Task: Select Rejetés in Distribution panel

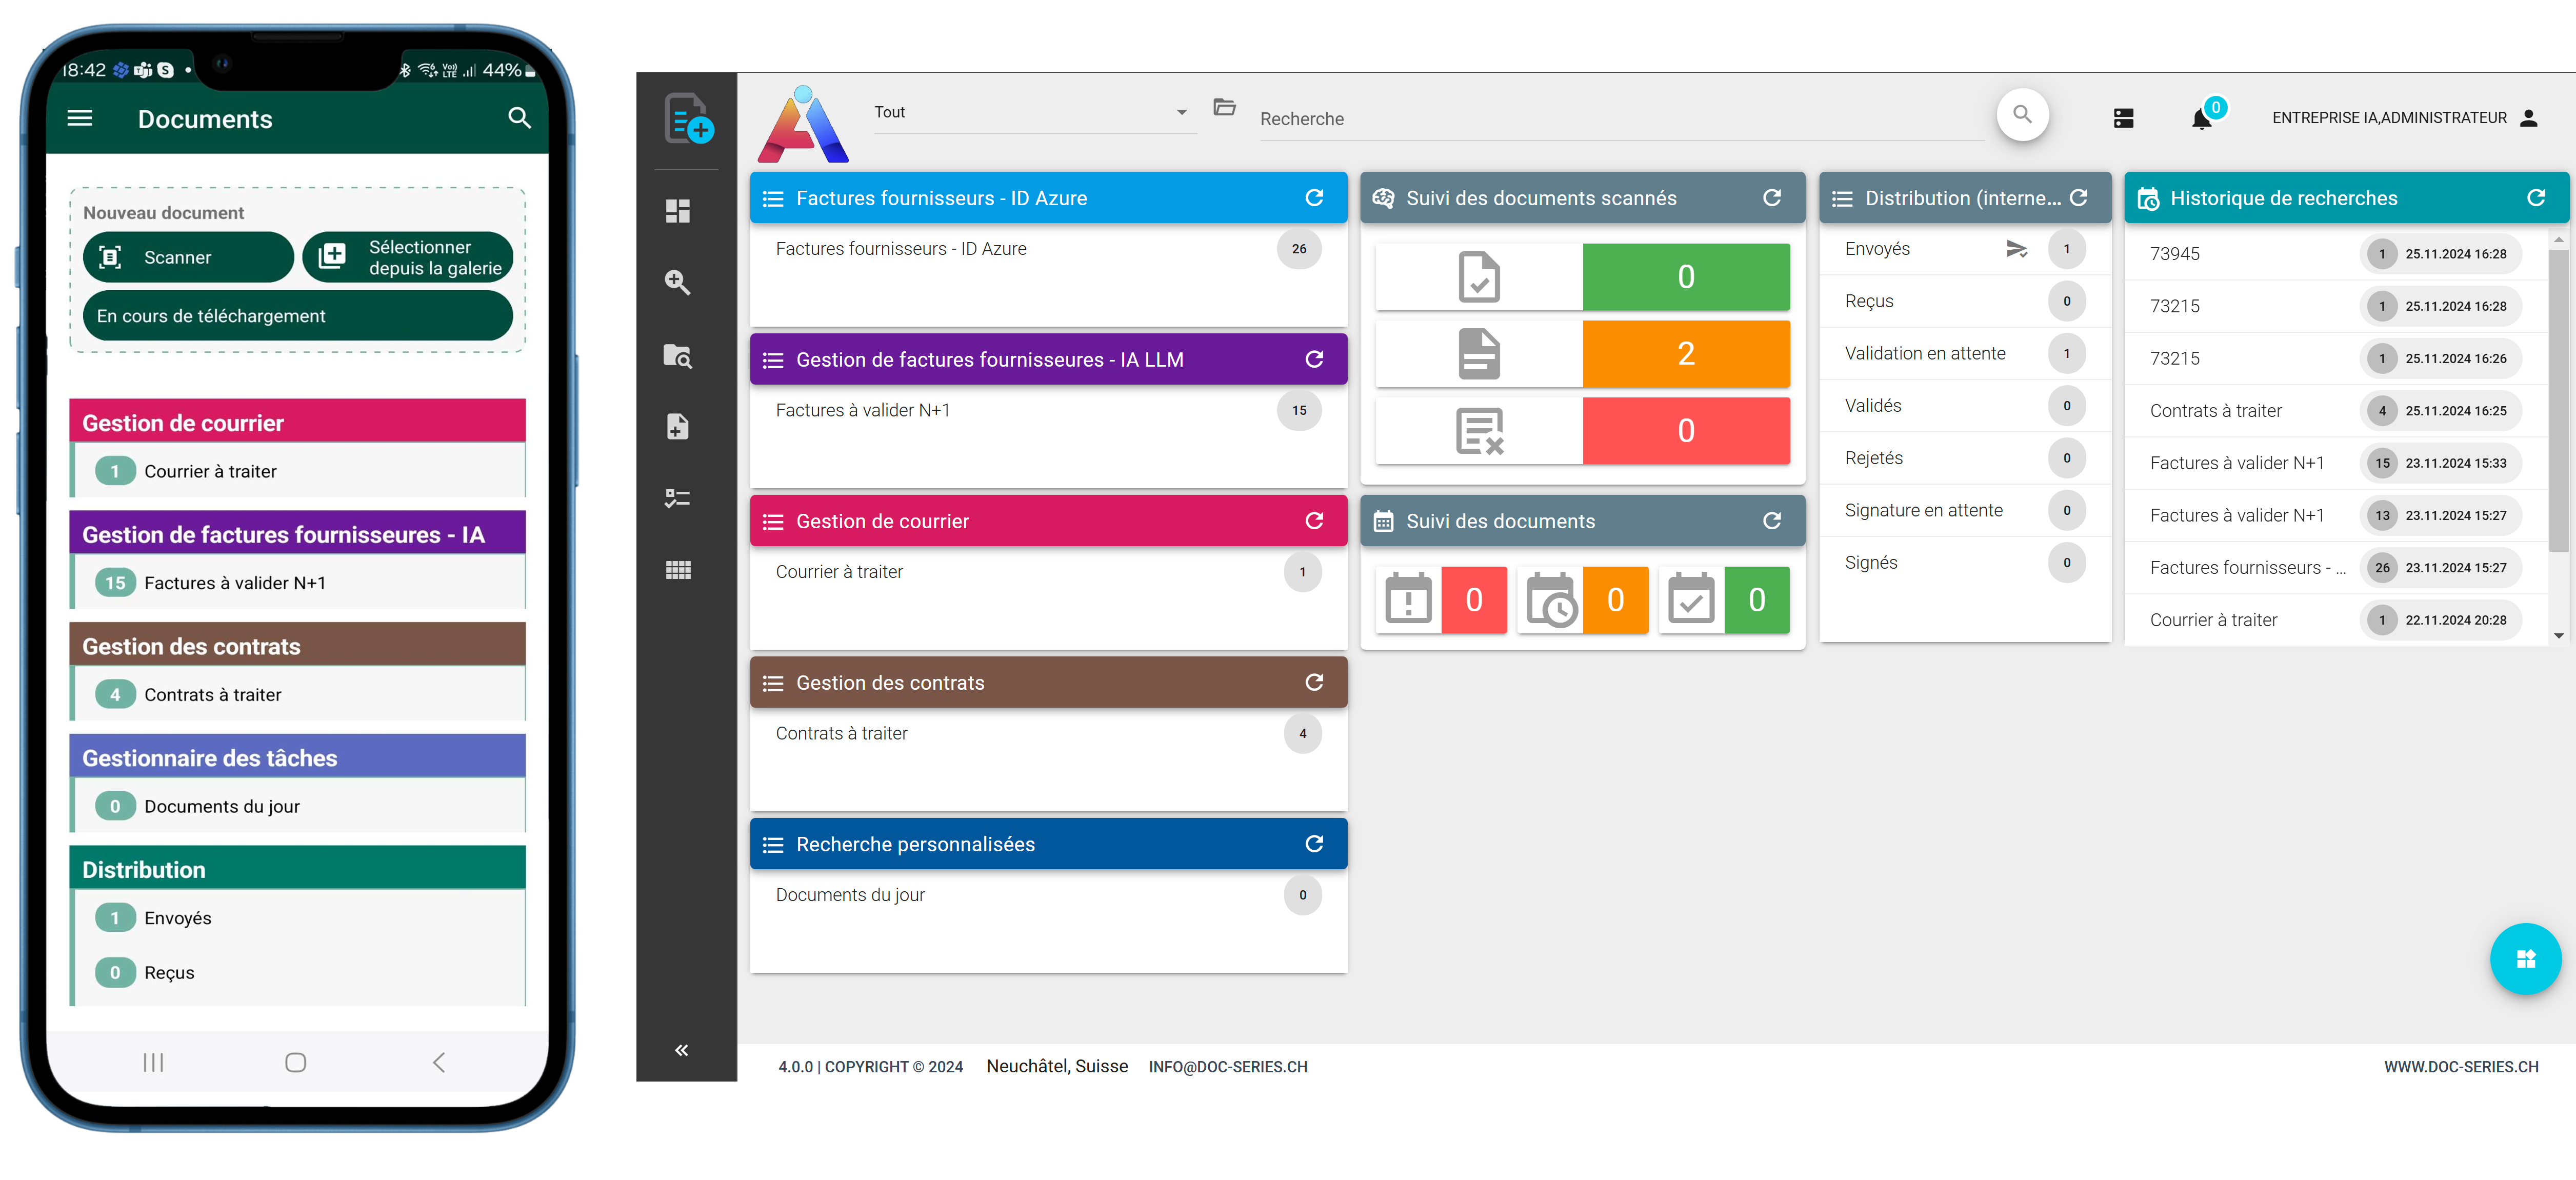Action: tap(1964, 458)
